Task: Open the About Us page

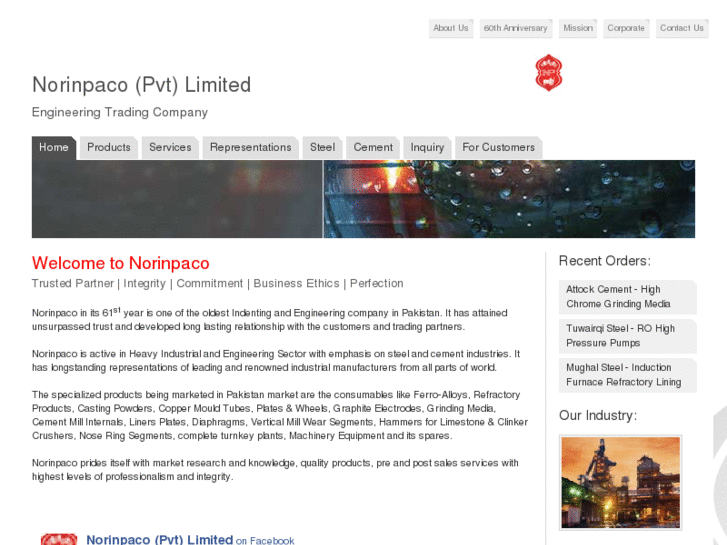Action: pos(451,28)
